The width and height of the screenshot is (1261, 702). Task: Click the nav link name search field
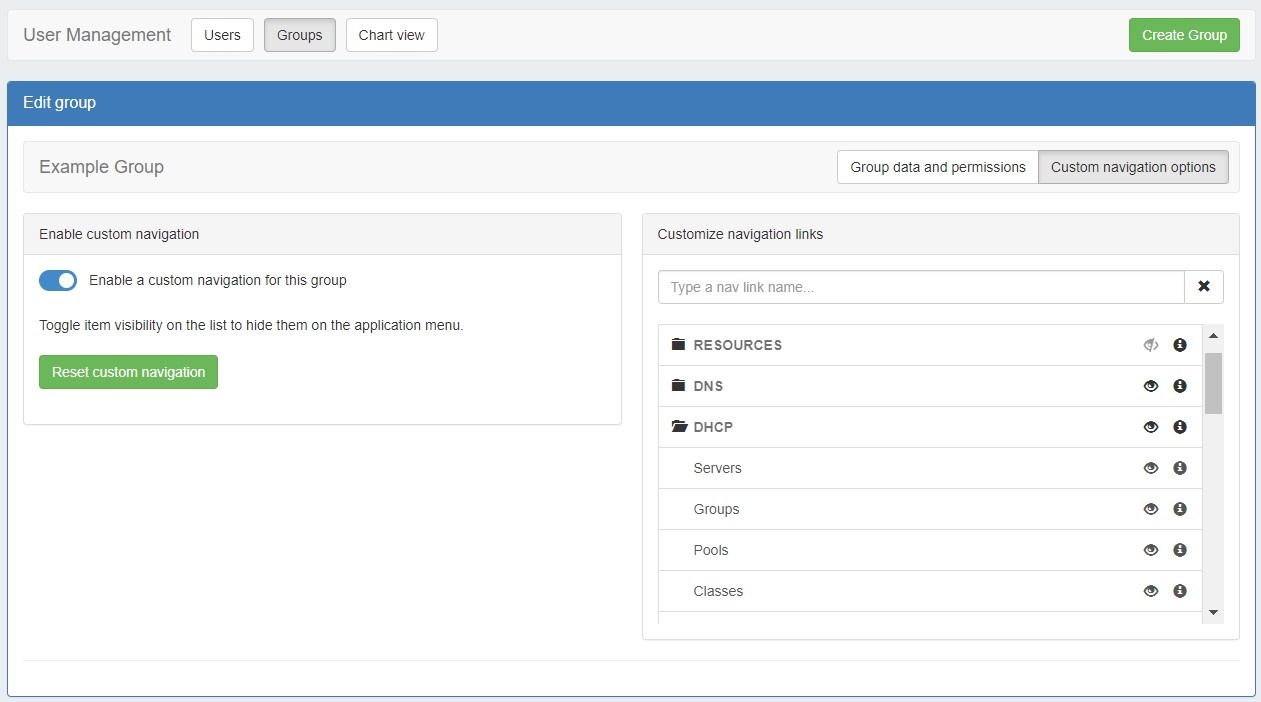click(x=920, y=287)
